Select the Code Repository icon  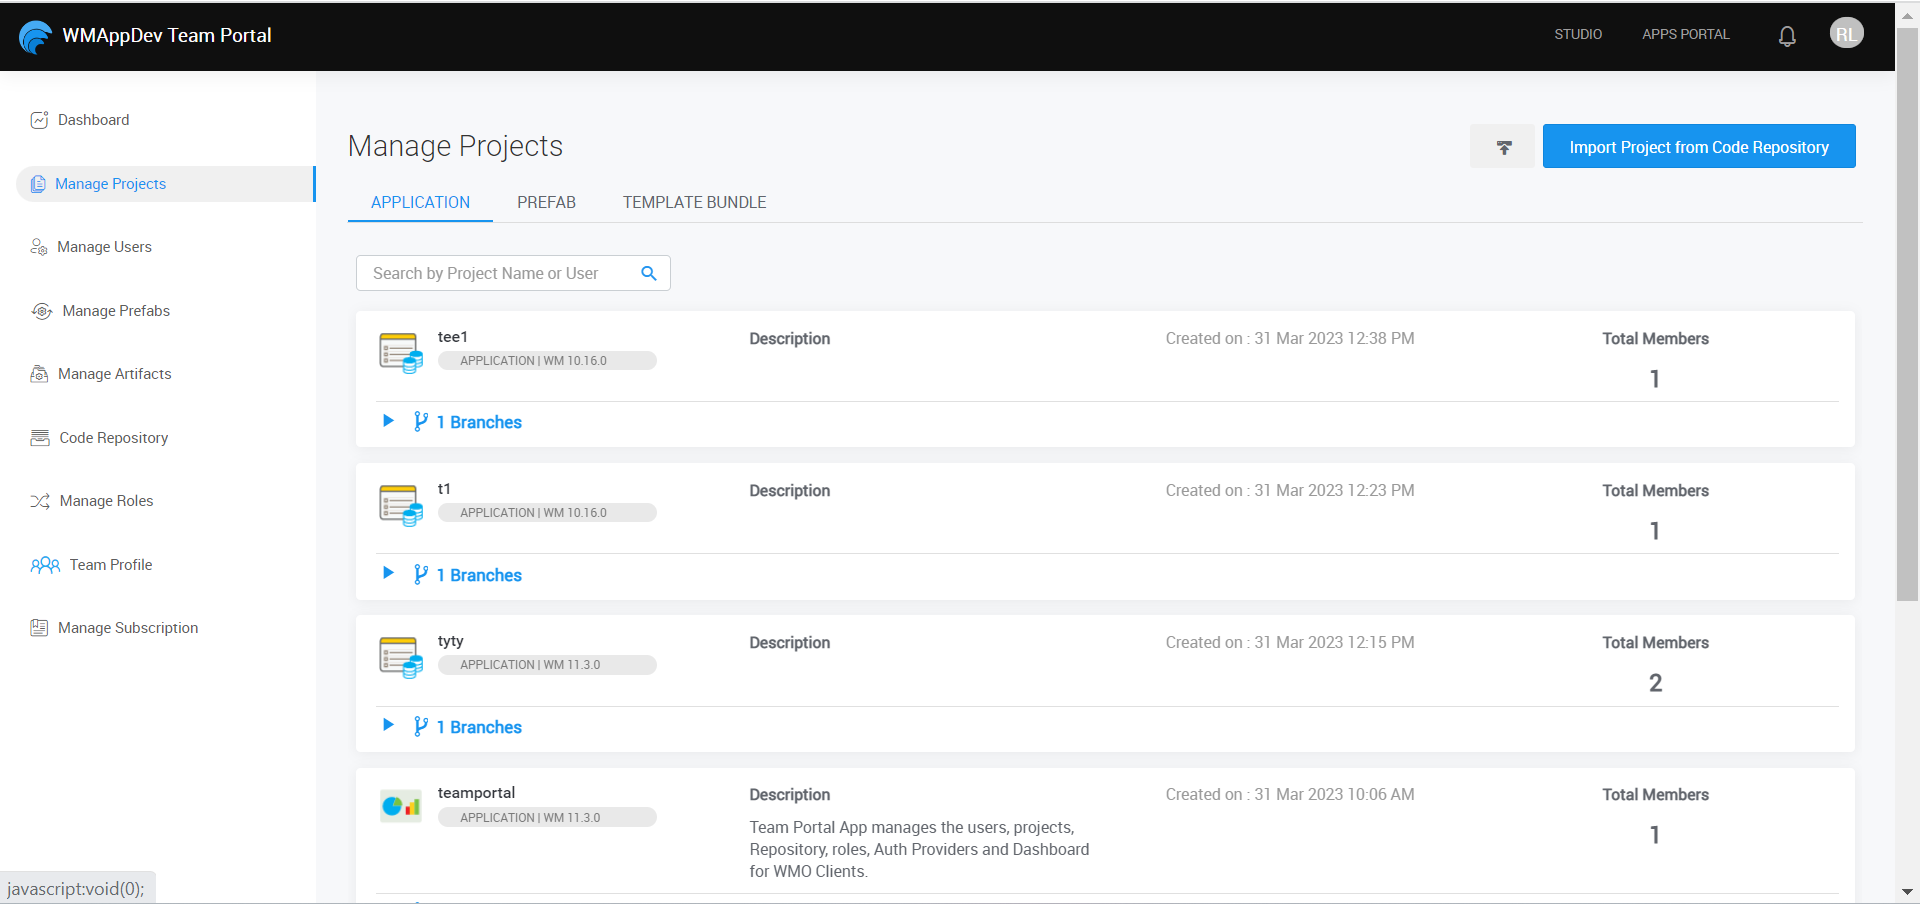tap(39, 437)
